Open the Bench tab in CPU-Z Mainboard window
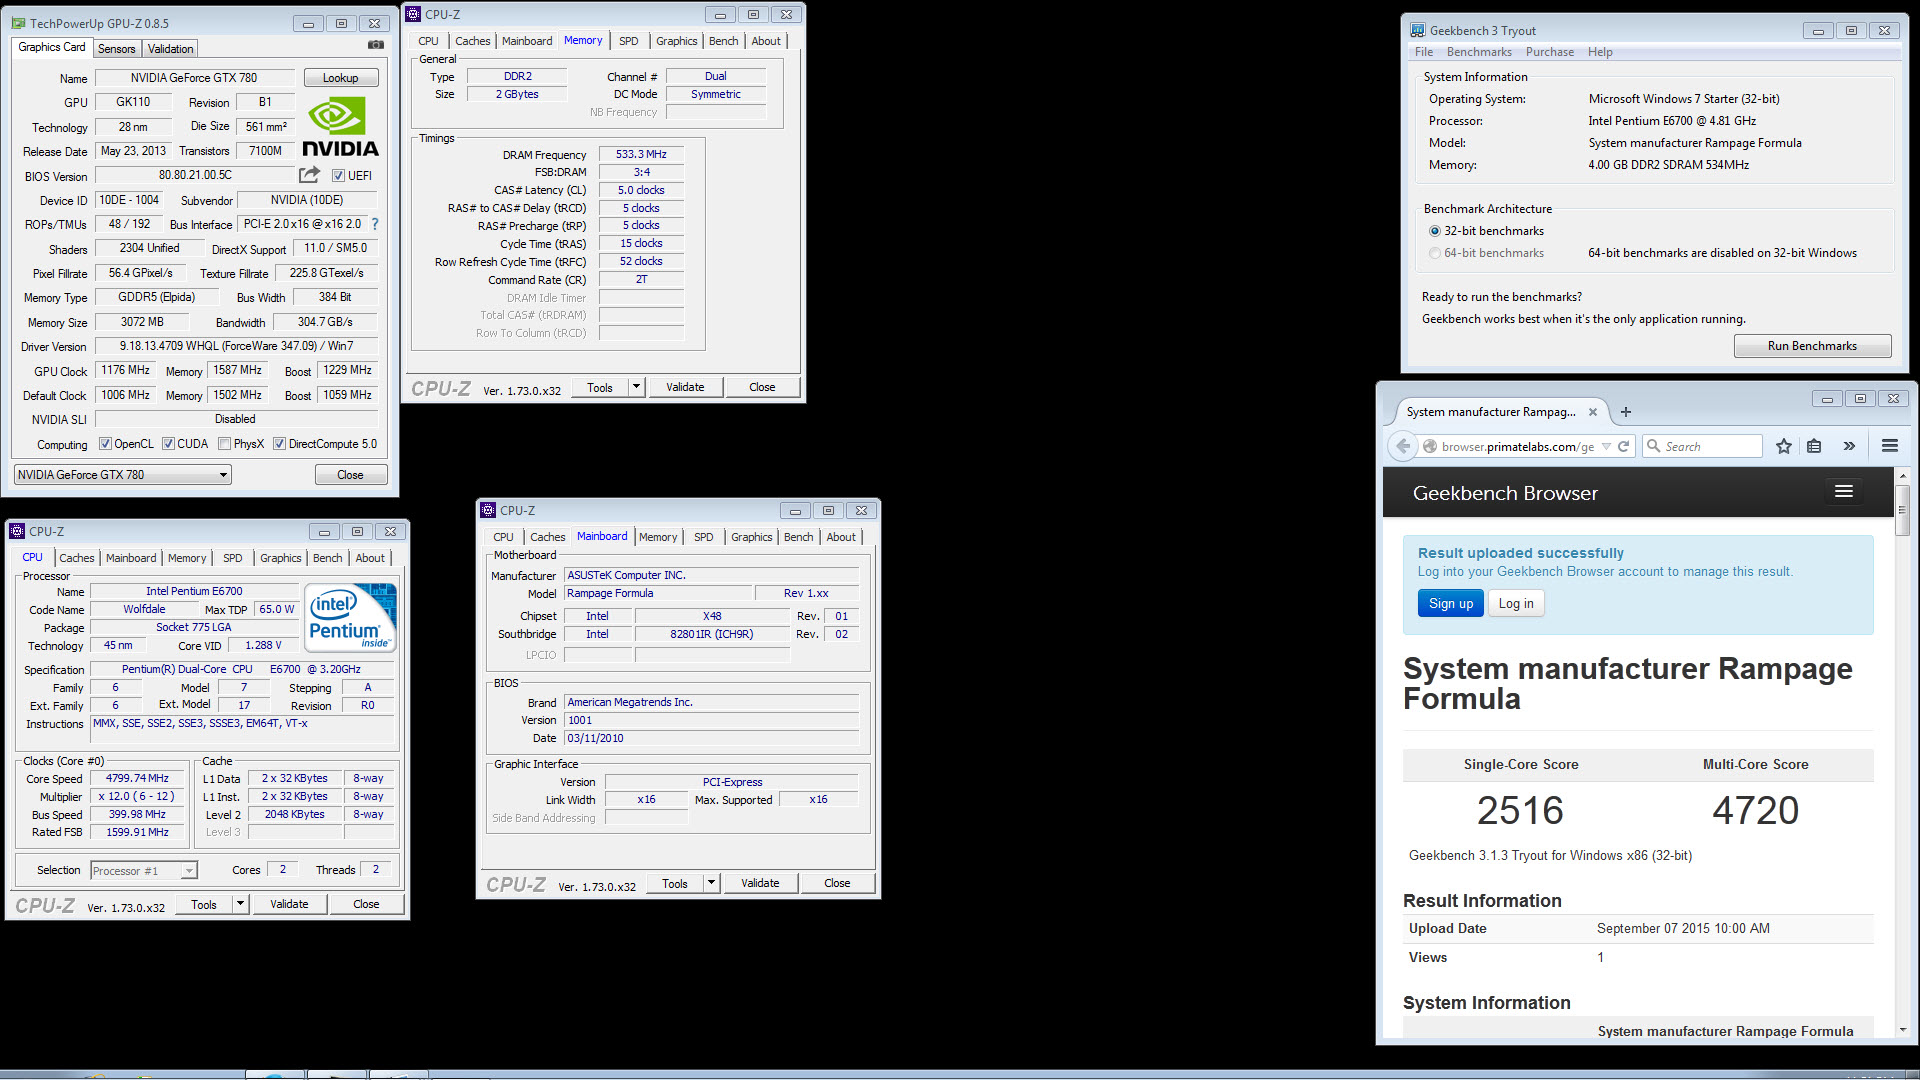Viewport: 1920px width, 1080px height. point(798,537)
